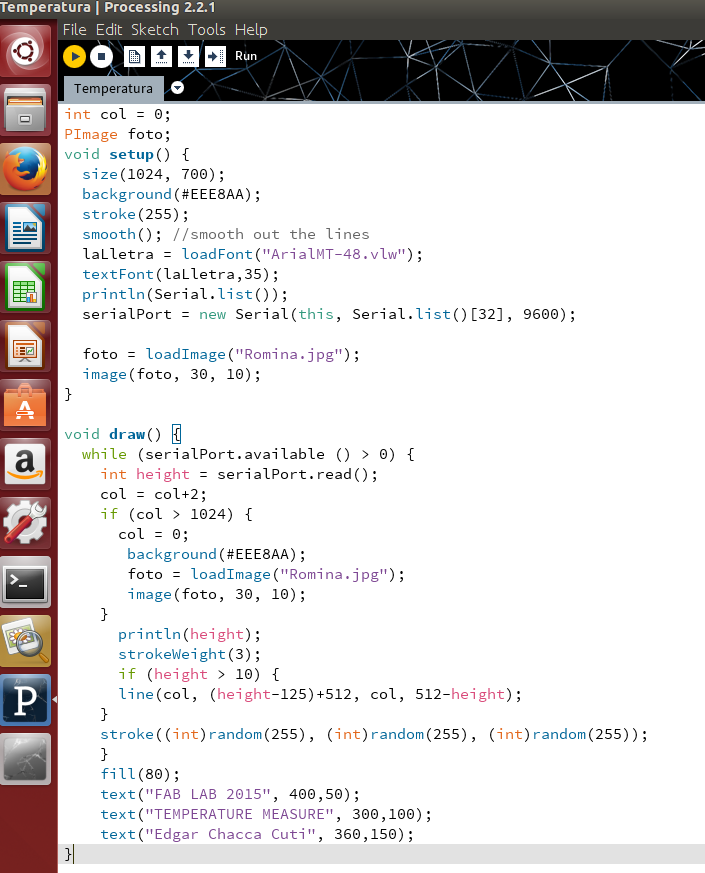Screen dimensions: 705x873
Task: Click the text "Edgar Chacca Cuti" line
Action: 257,835
